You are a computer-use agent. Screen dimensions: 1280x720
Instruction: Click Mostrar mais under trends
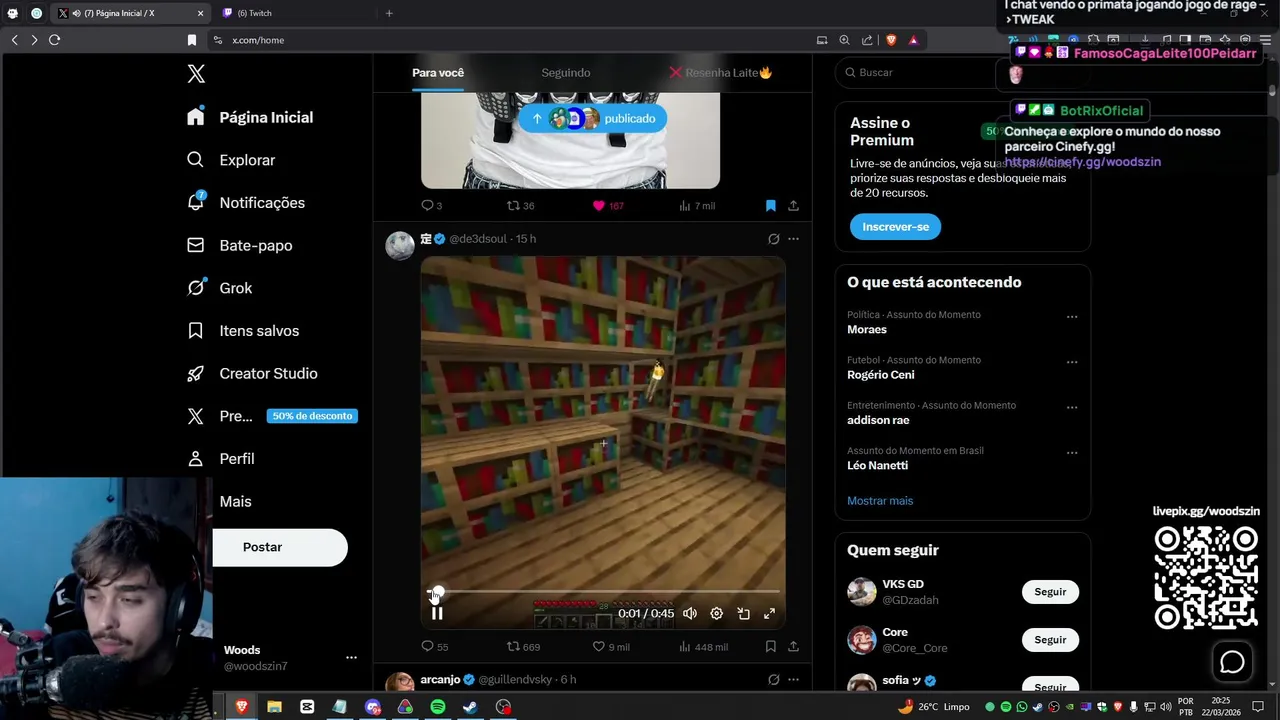pyautogui.click(x=880, y=501)
